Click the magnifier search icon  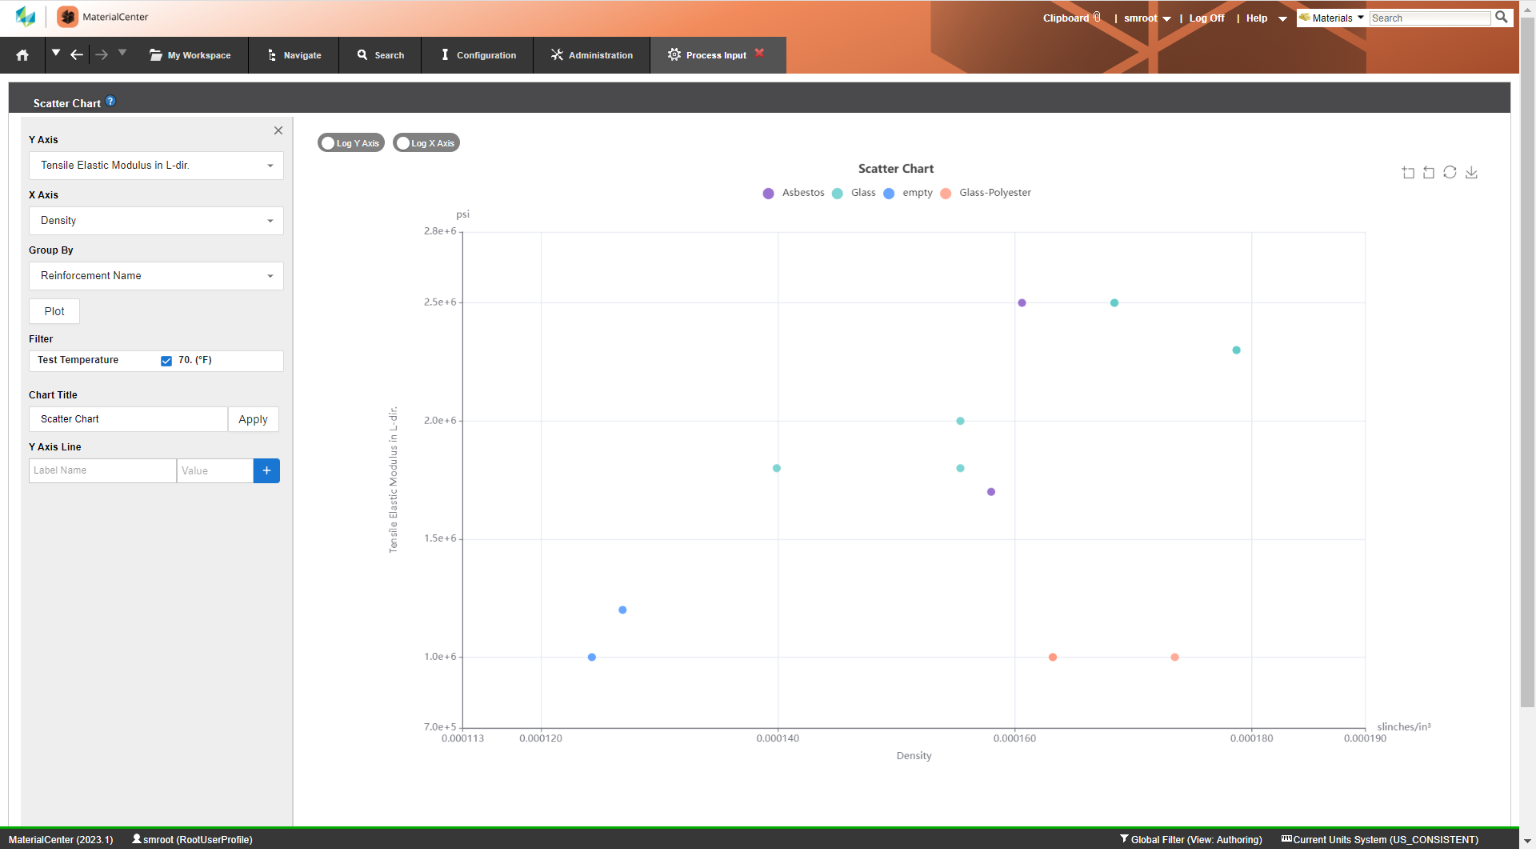tap(1501, 17)
